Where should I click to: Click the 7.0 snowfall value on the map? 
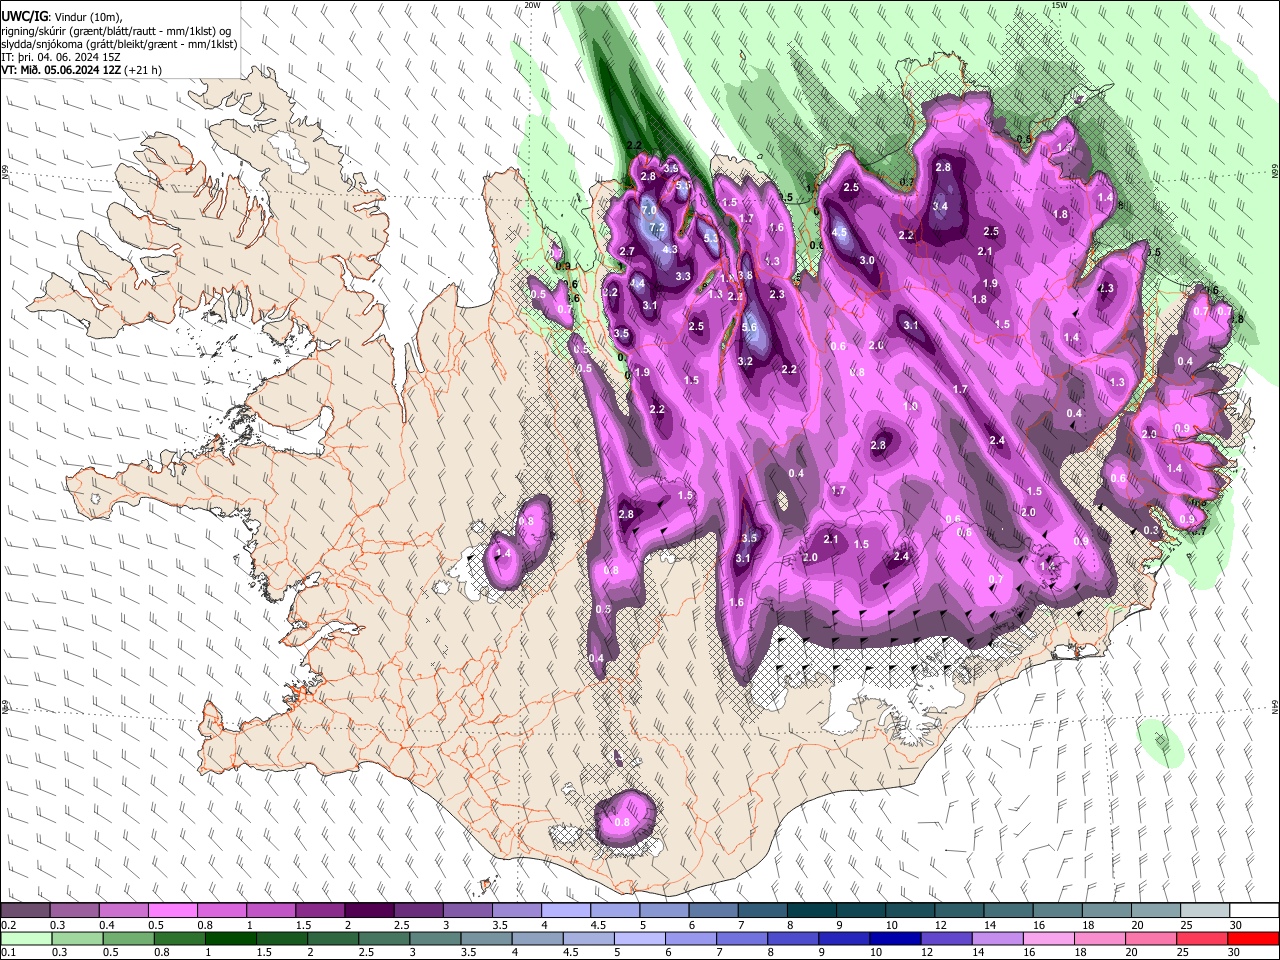pos(648,211)
